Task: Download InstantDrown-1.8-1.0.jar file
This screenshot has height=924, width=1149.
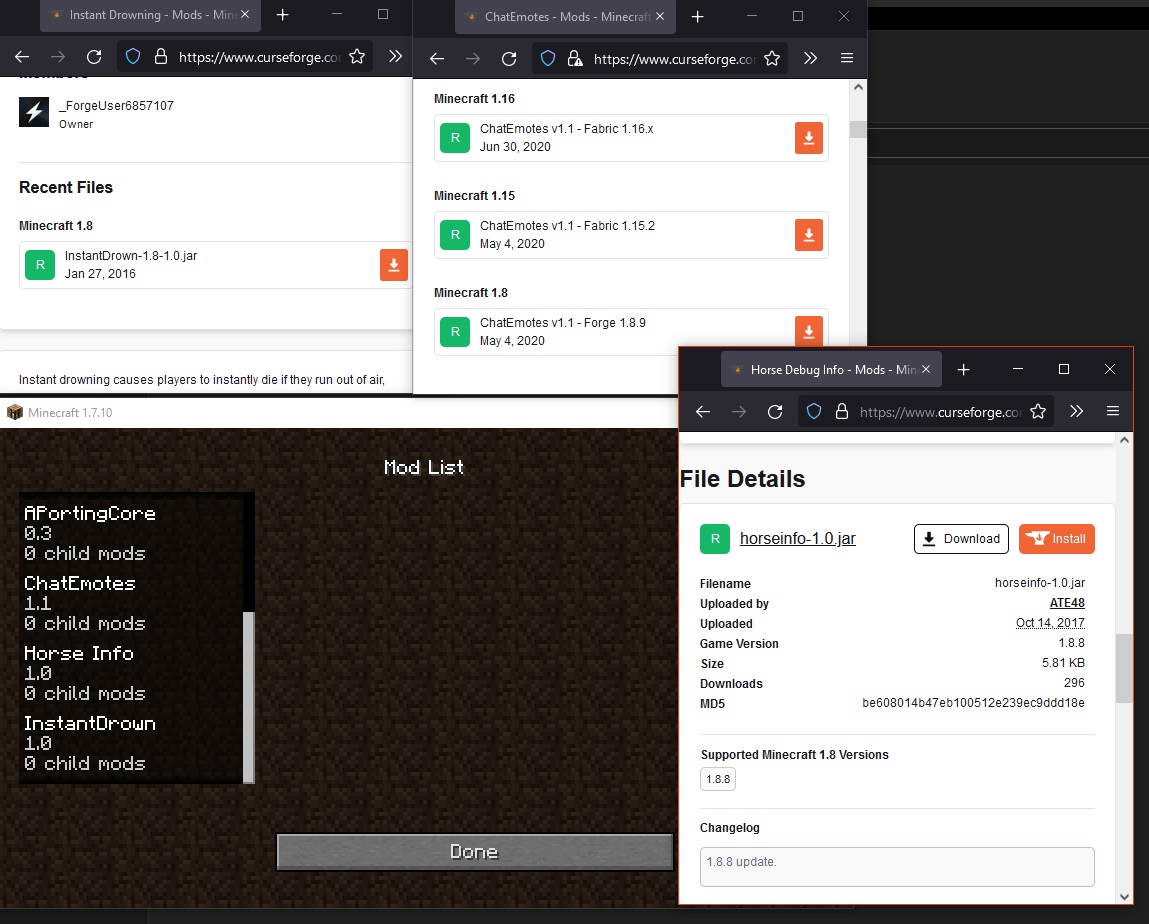Action: coord(394,265)
